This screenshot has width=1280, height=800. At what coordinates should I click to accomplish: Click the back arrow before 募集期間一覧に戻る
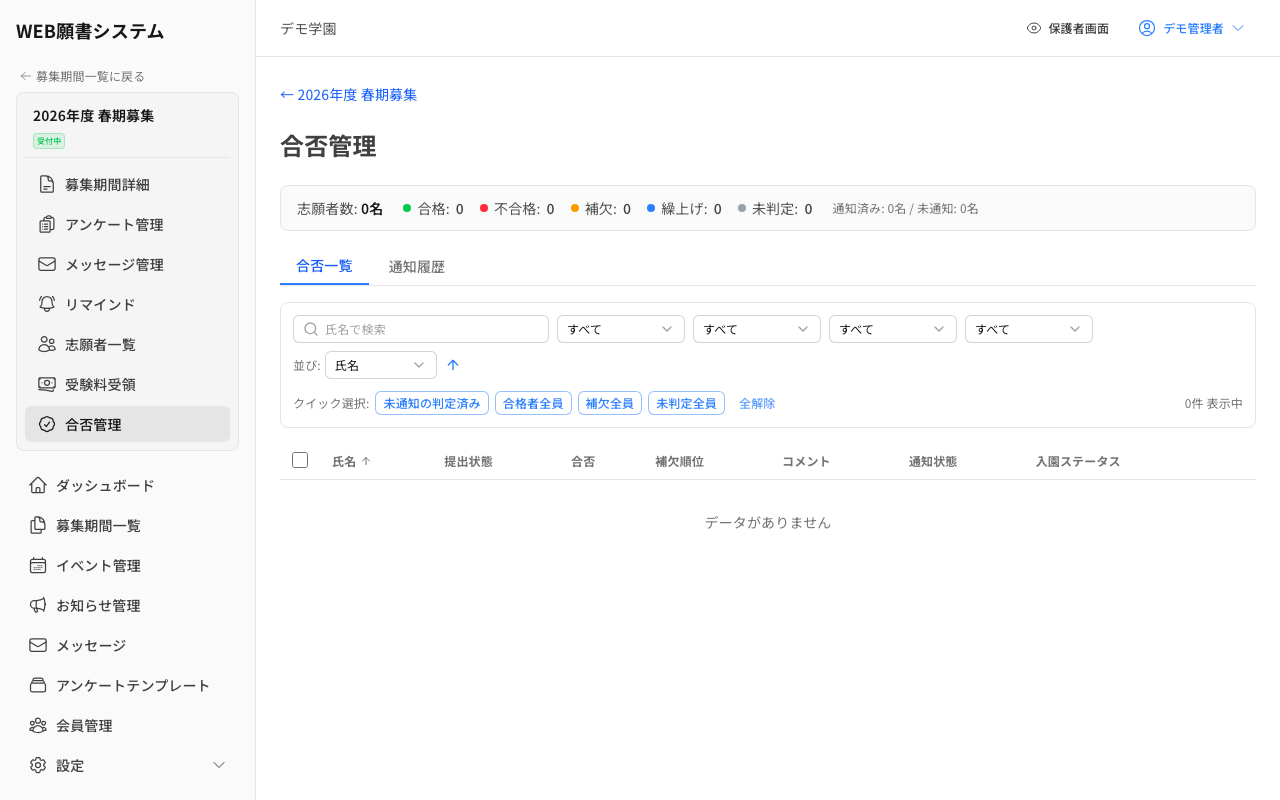[26, 76]
